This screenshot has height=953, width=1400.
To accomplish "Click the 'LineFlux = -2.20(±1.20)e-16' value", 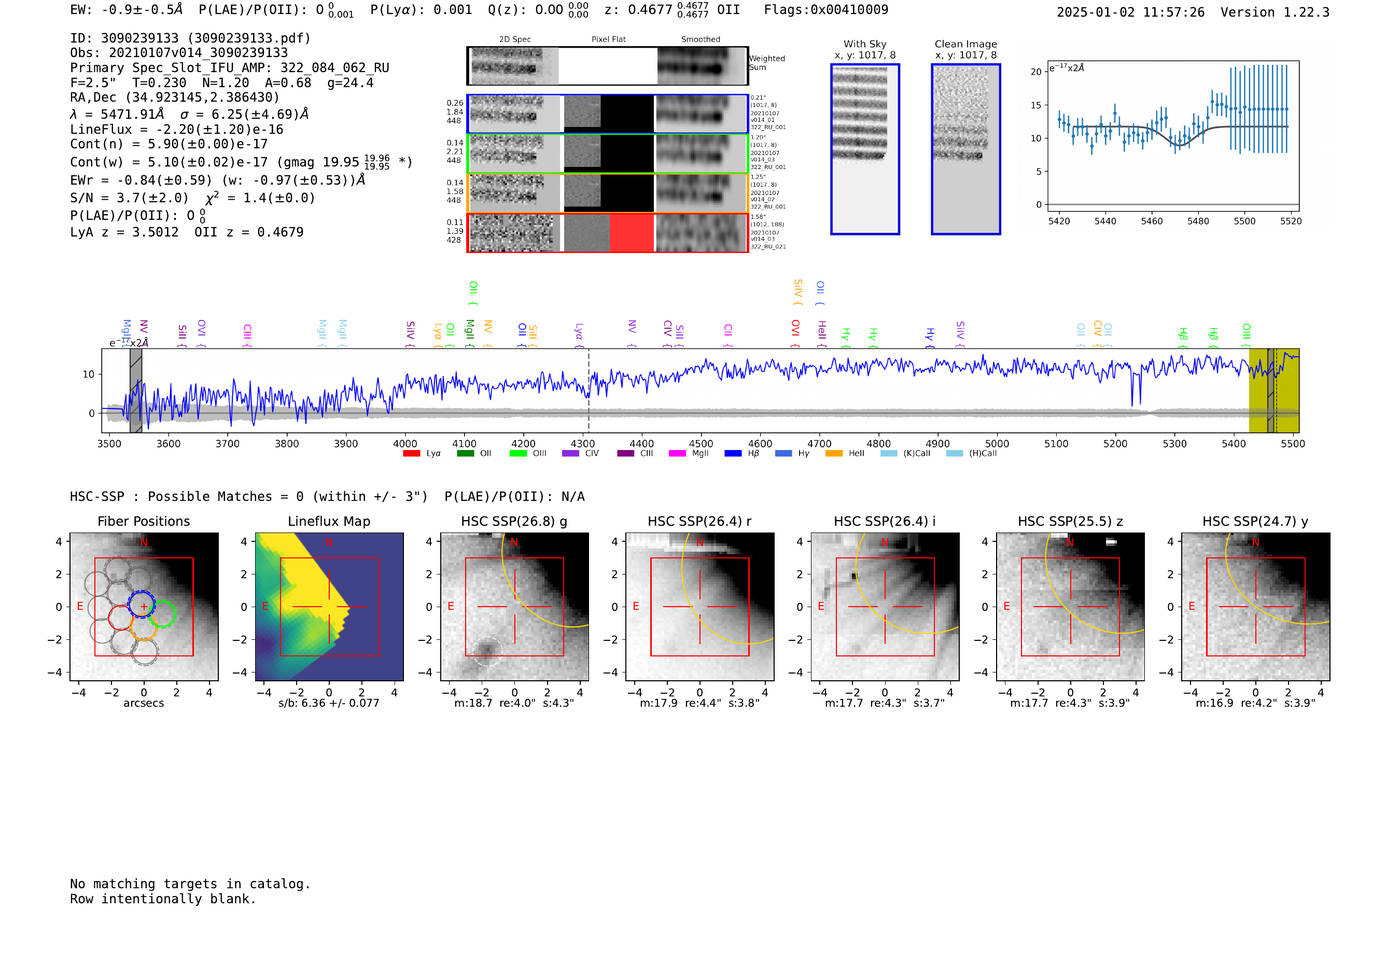I will (x=177, y=129).
